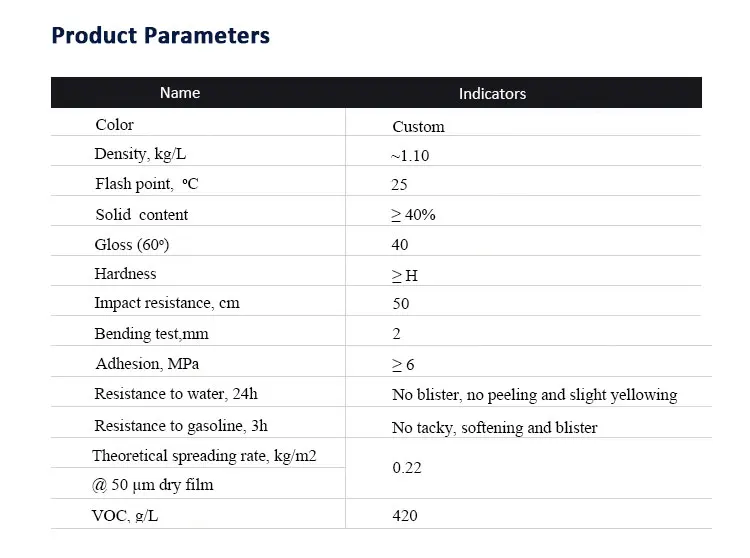Click the Solid content label
Screen dimensions: 750x558
pos(142,215)
